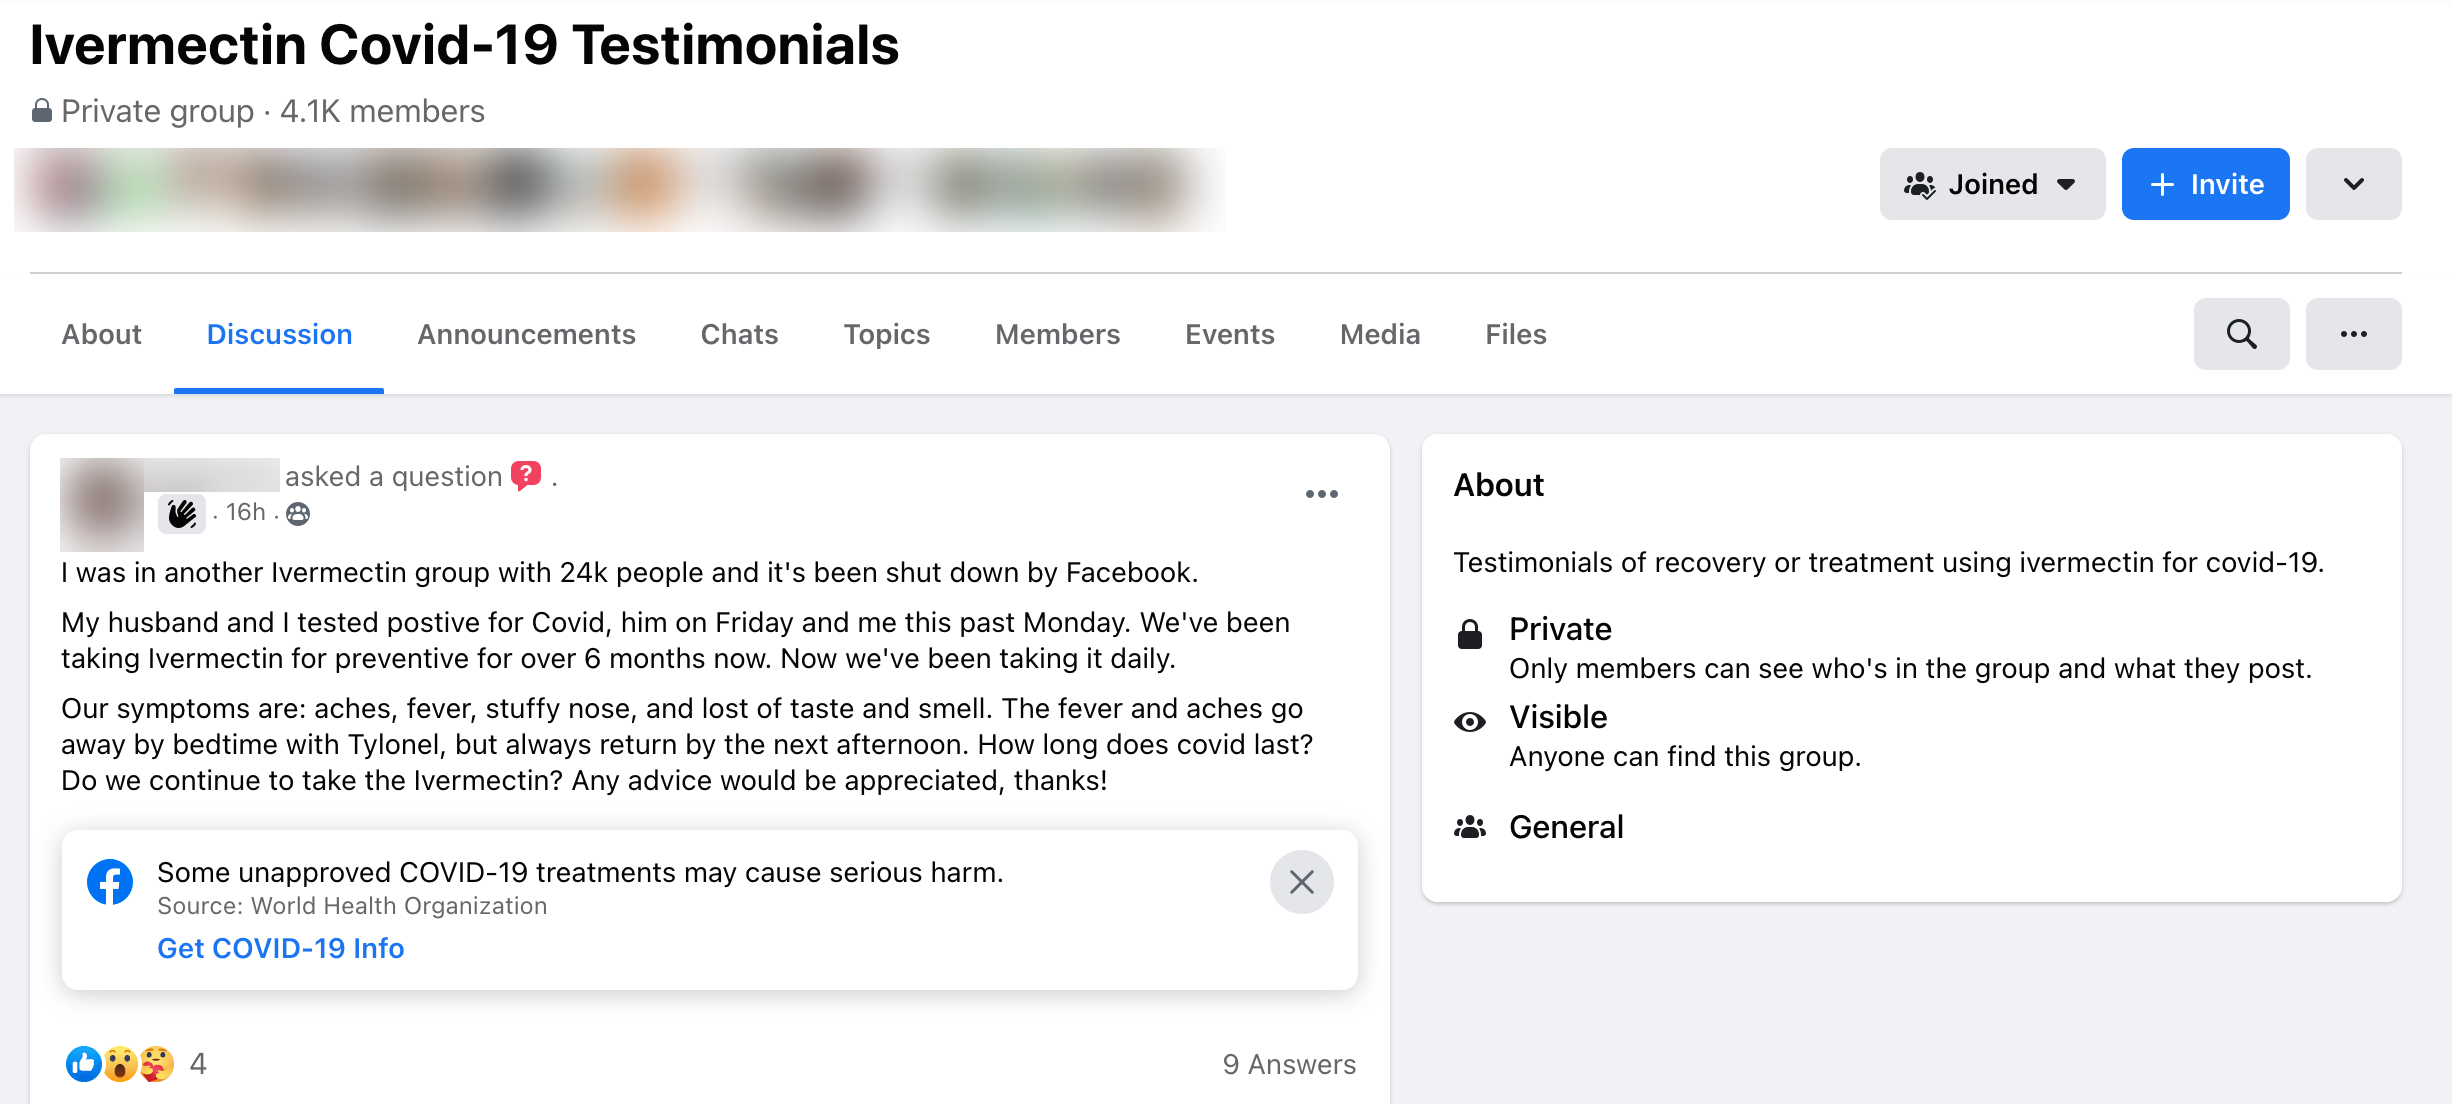2452x1104 pixels.
Task: Open the 9 Answers on the question
Action: click(x=1288, y=1064)
